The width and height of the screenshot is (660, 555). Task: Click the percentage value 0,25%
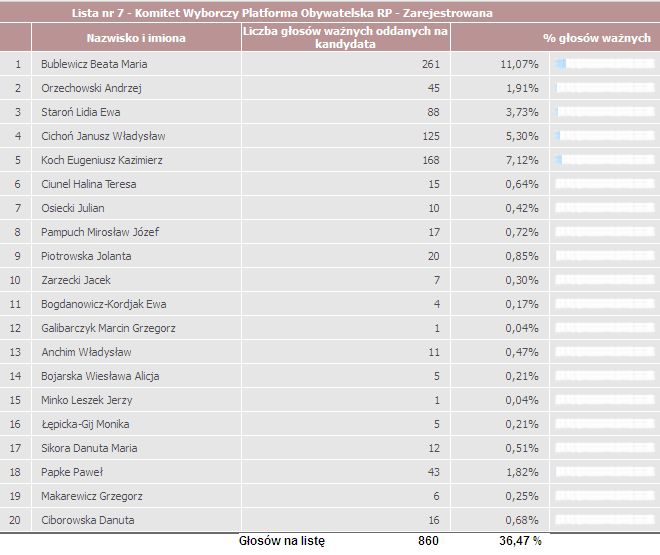[522, 496]
